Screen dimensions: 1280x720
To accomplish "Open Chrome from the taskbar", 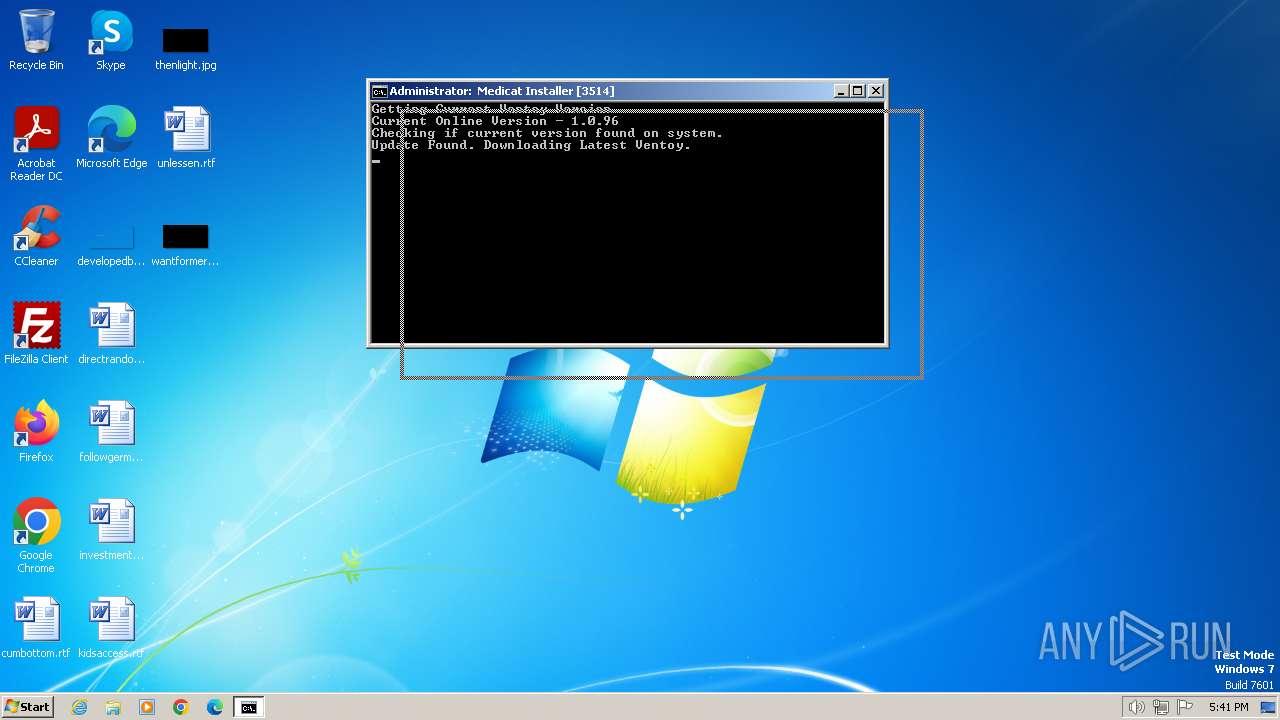I will coord(181,707).
